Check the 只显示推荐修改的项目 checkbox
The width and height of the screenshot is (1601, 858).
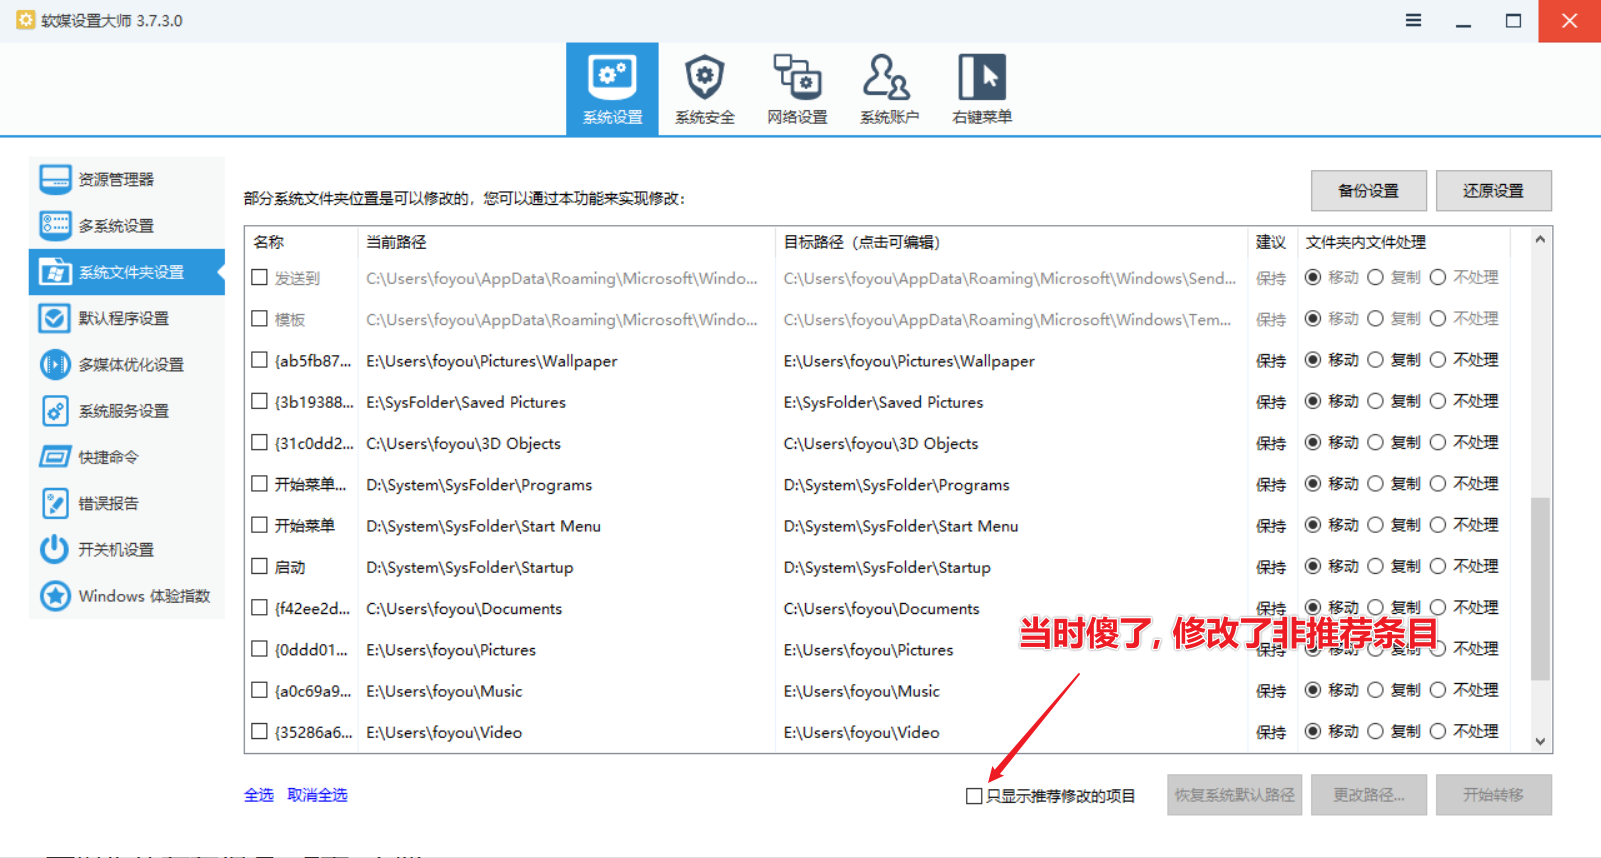974,796
